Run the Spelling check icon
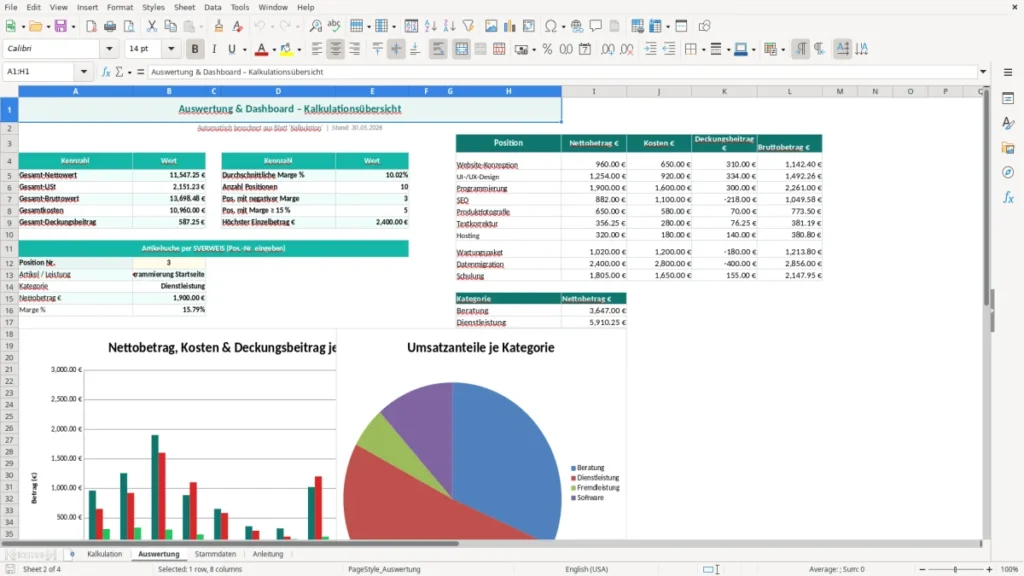This screenshot has width=1024, height=576. click(334, 26)
